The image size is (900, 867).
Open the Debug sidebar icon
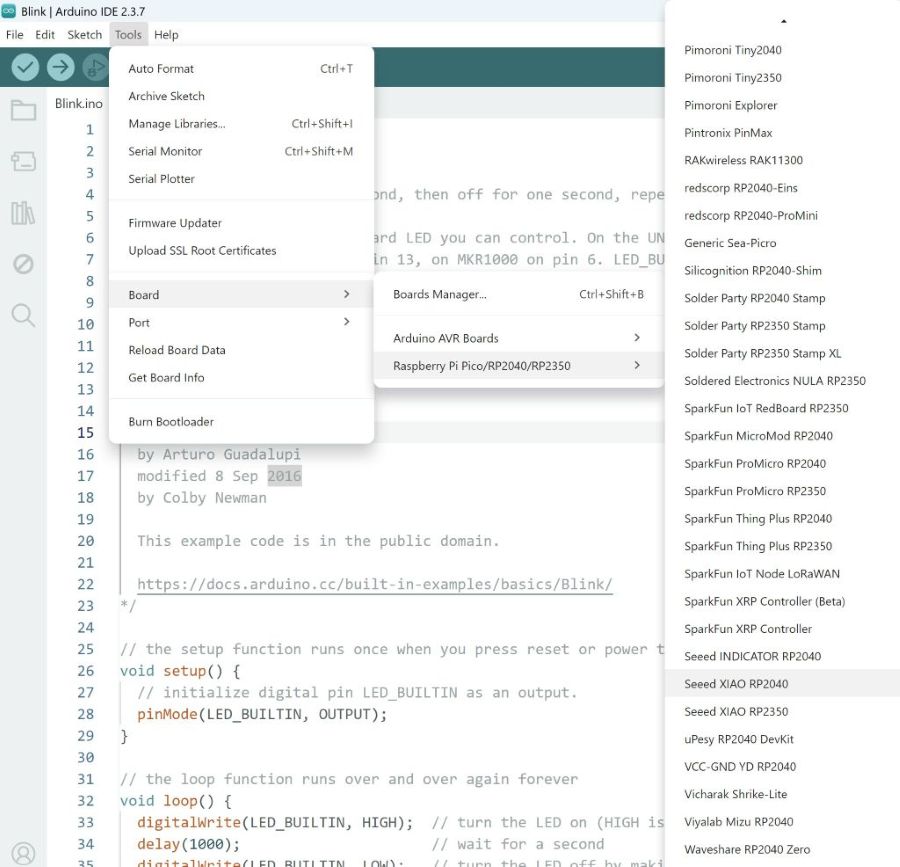point(24,264)
